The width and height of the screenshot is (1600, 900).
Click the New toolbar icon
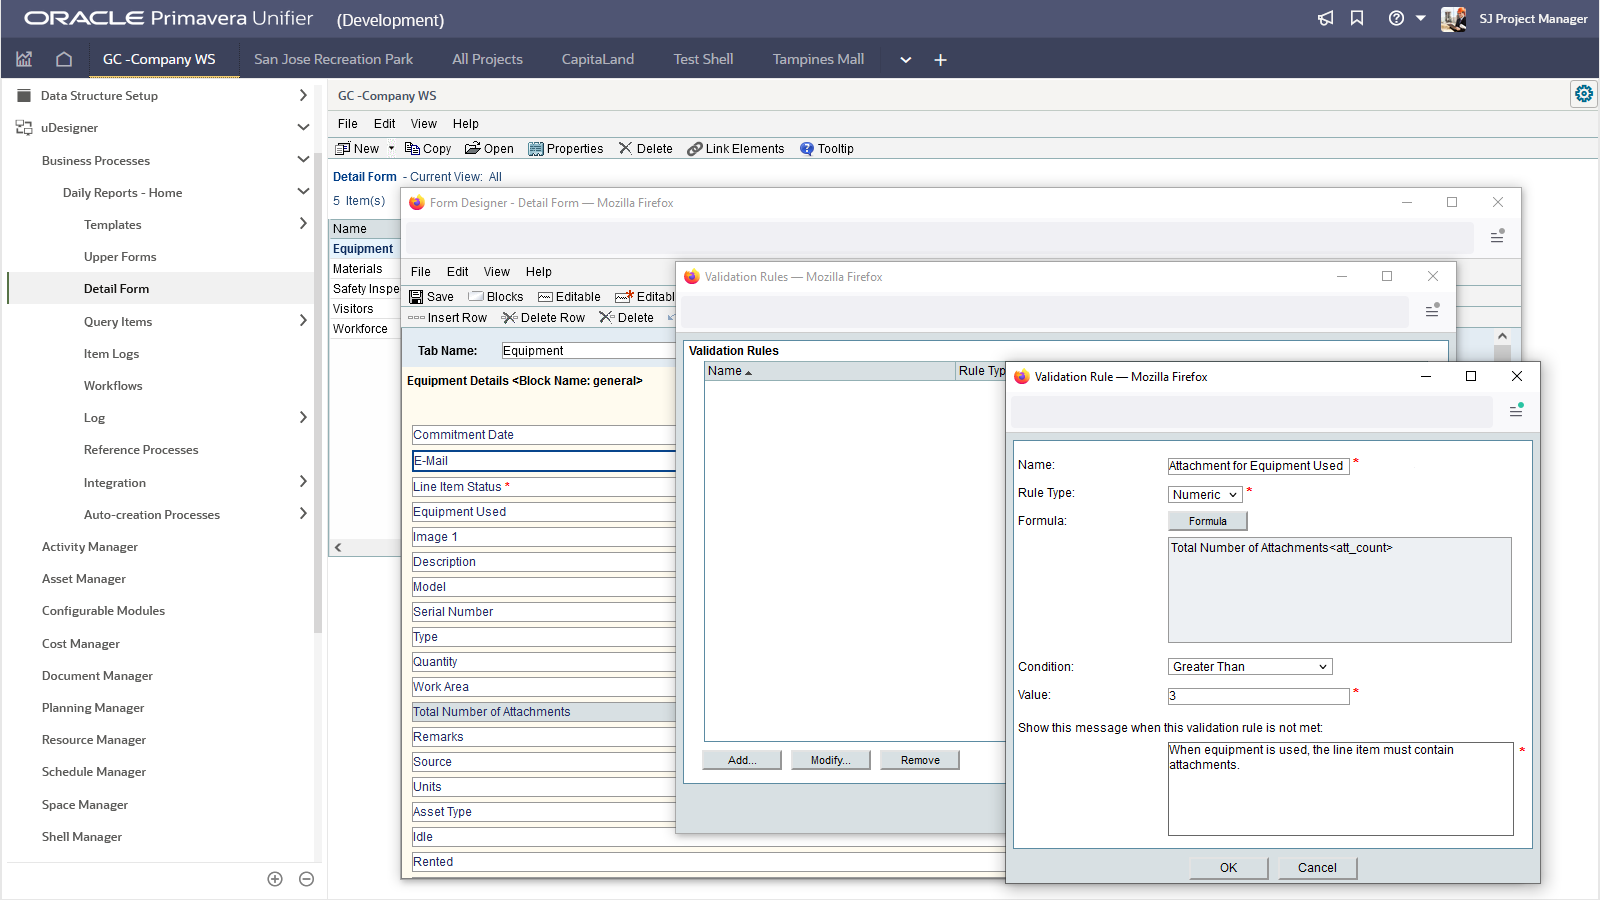(357, 148)
